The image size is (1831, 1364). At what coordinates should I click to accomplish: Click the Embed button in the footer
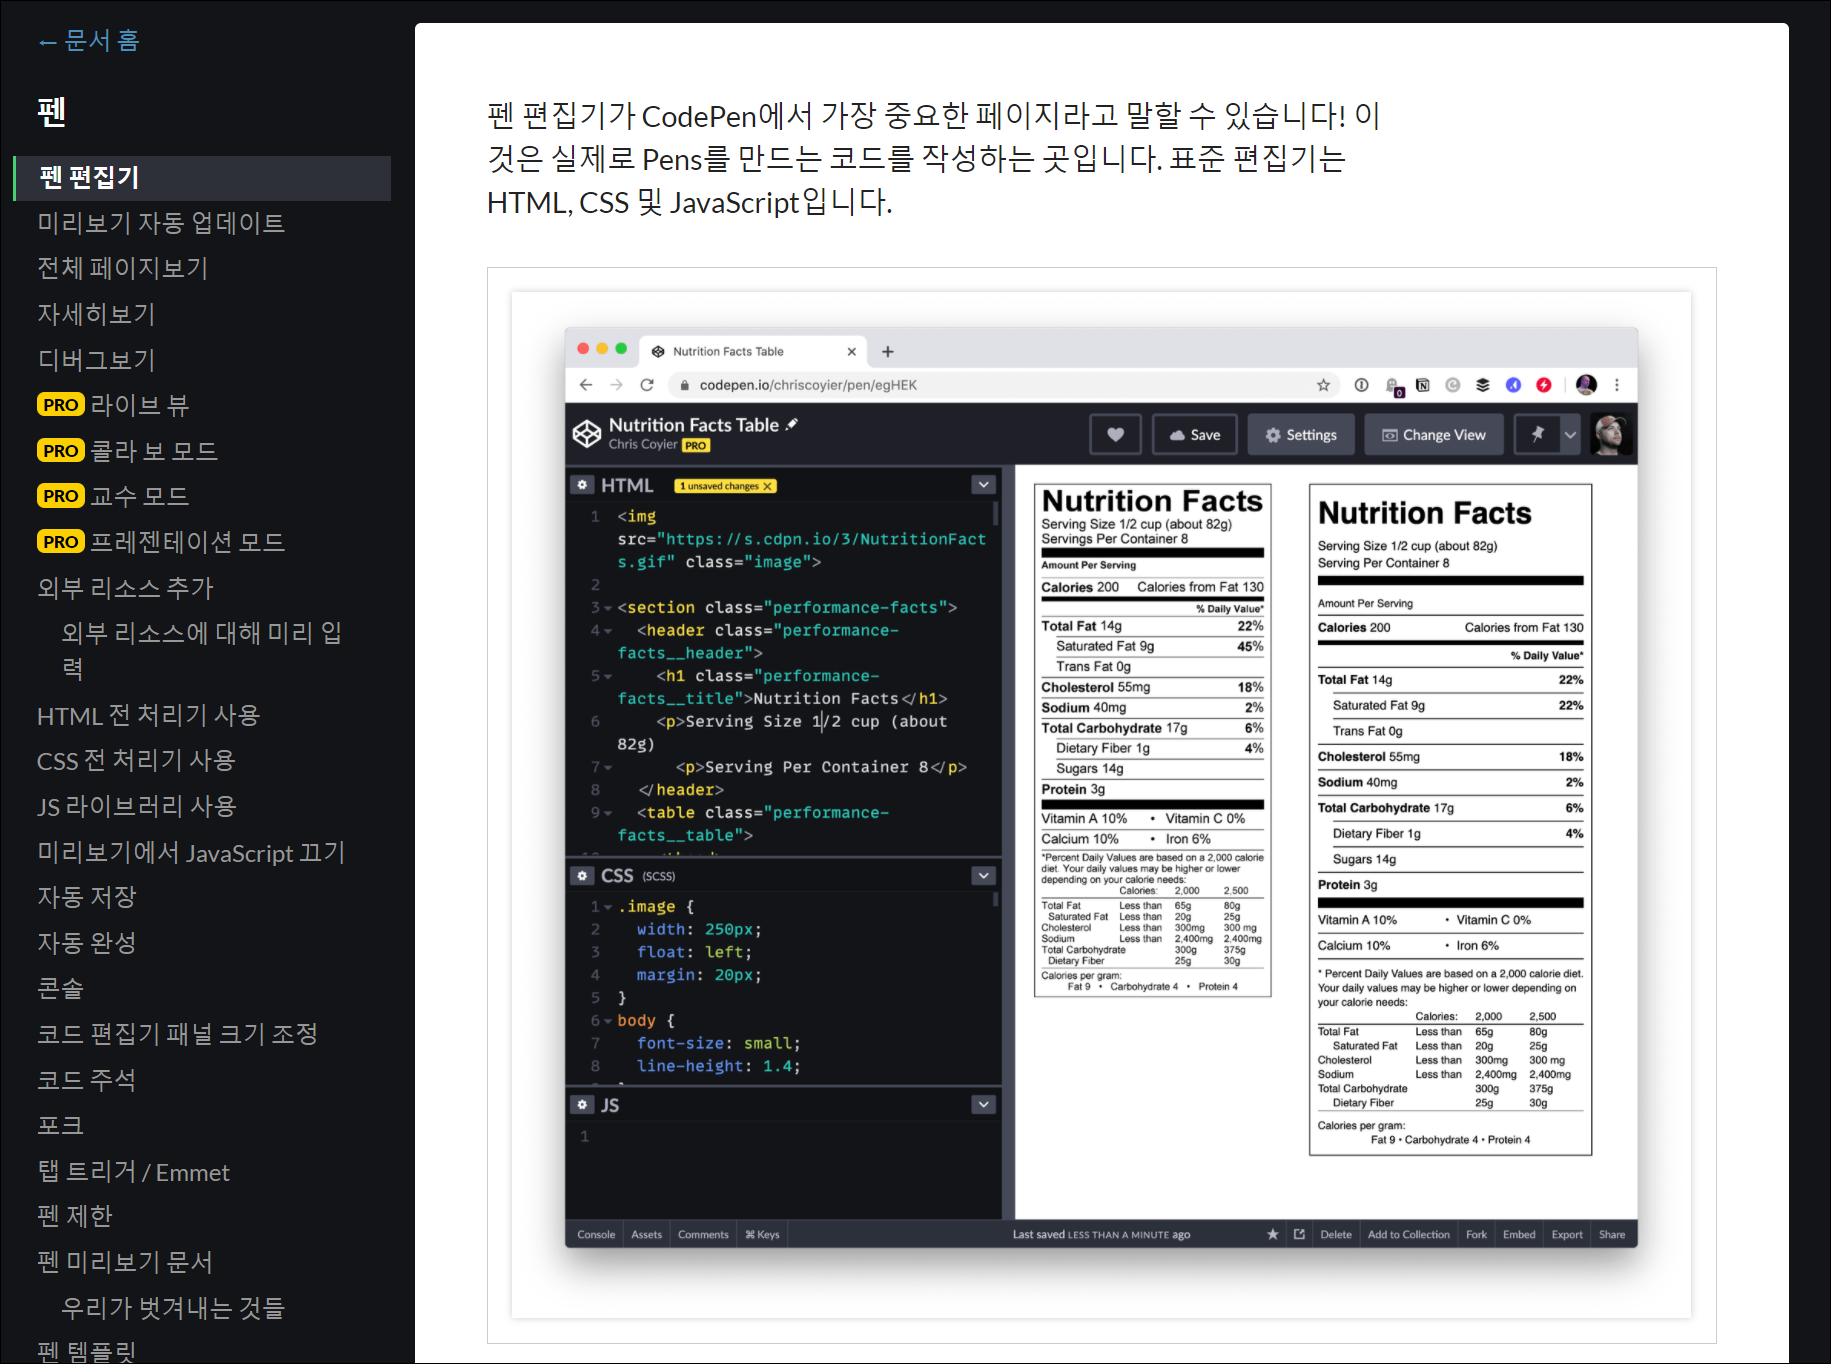(1519, 1235)
